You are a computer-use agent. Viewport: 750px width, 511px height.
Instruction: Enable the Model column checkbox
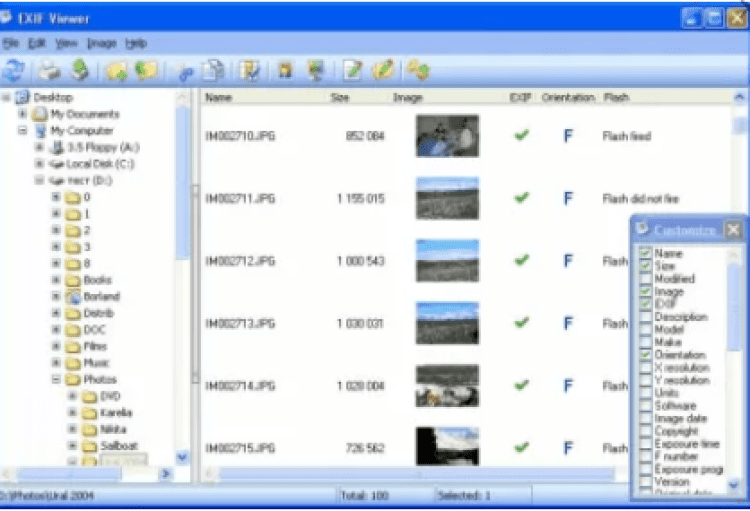pos(645,329)
